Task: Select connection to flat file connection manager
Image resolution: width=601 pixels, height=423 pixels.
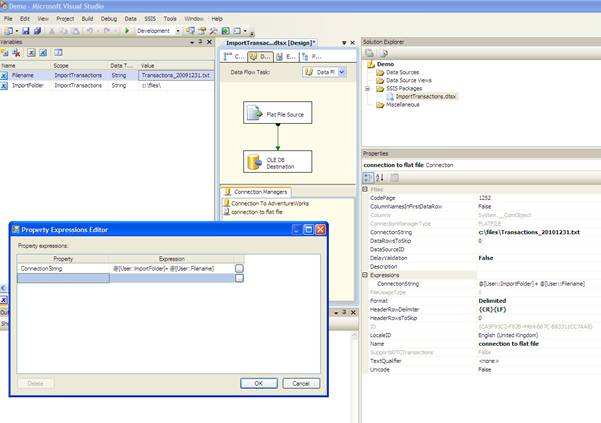Action: (253, 212)
